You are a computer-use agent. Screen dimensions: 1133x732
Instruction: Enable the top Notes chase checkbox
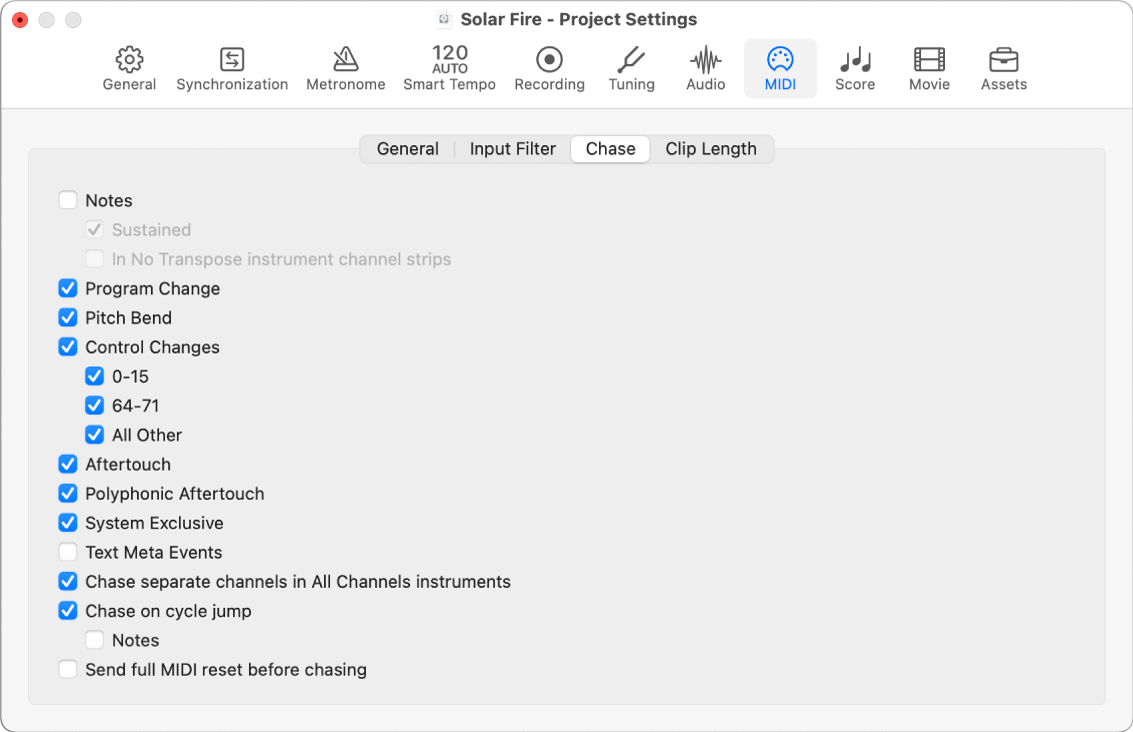click(68, 200)
